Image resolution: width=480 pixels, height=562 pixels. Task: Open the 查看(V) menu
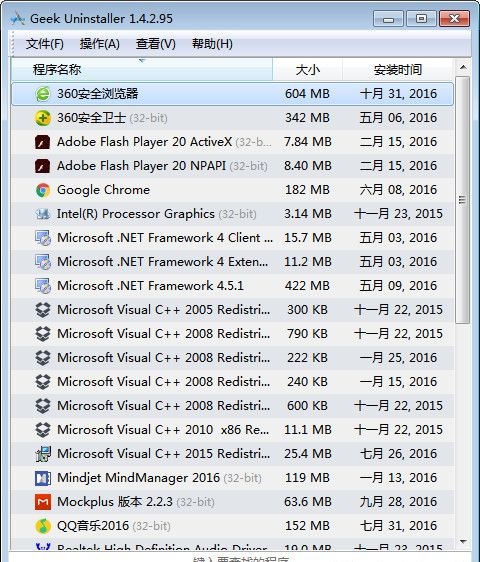(x=156, y=44)
